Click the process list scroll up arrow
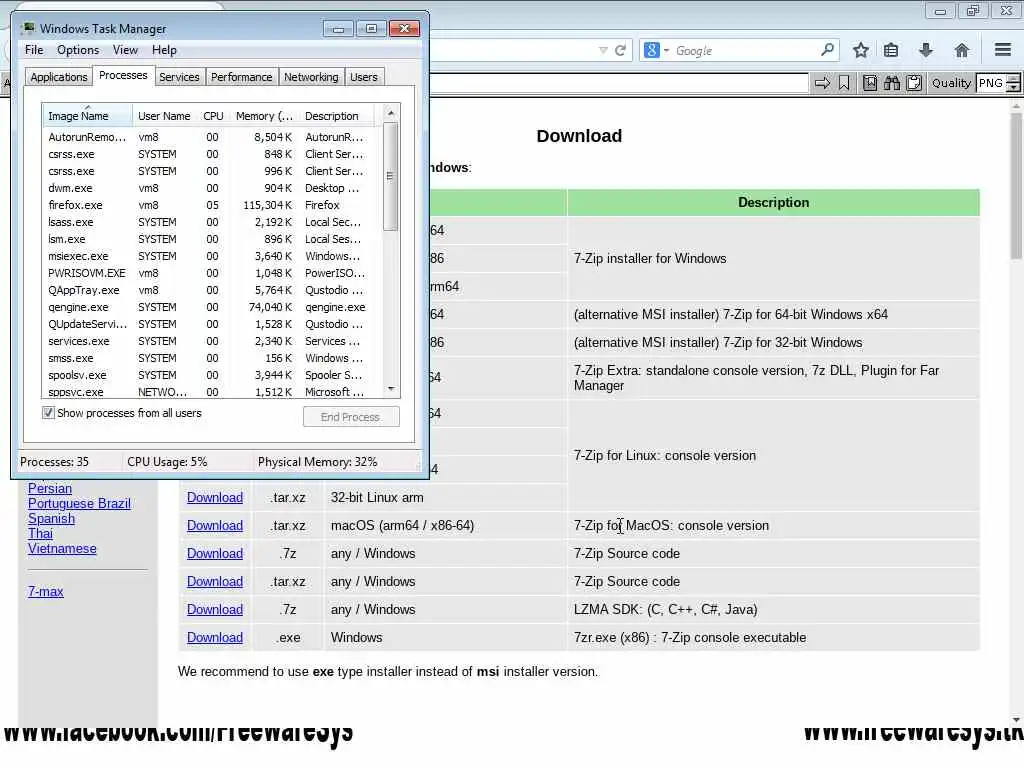The image size is (1024, 768). tap(391, 113)
